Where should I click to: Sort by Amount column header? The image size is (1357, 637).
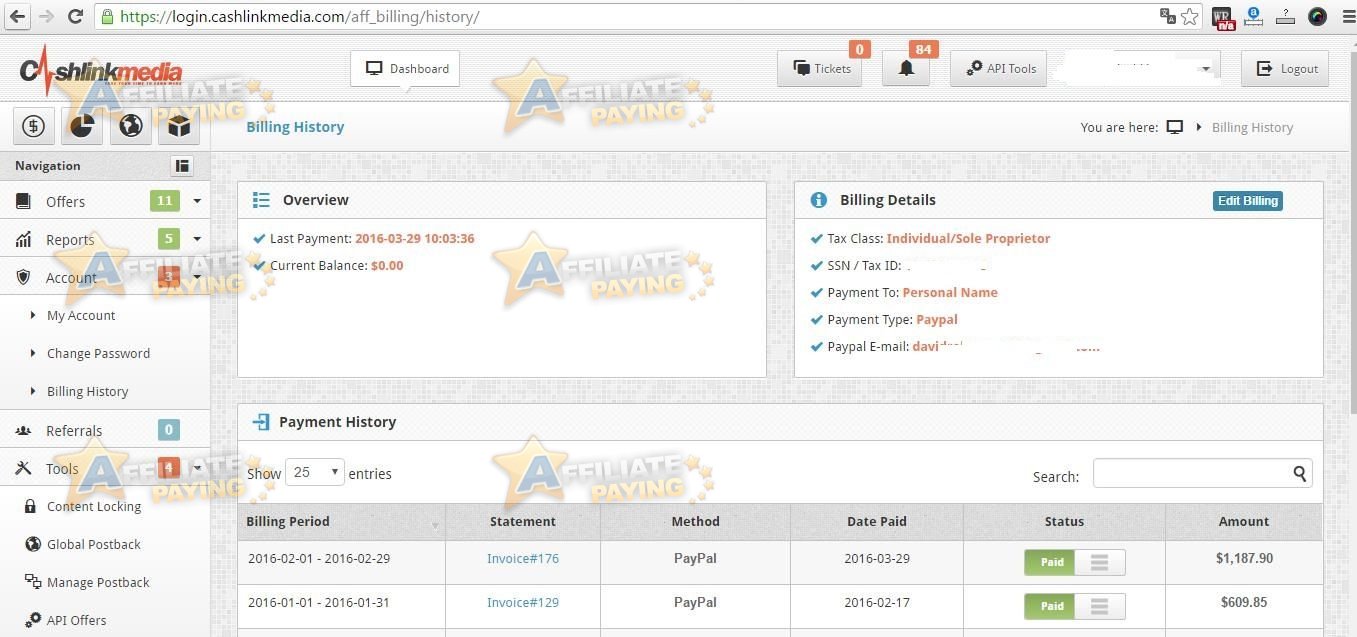[1243, 521]
